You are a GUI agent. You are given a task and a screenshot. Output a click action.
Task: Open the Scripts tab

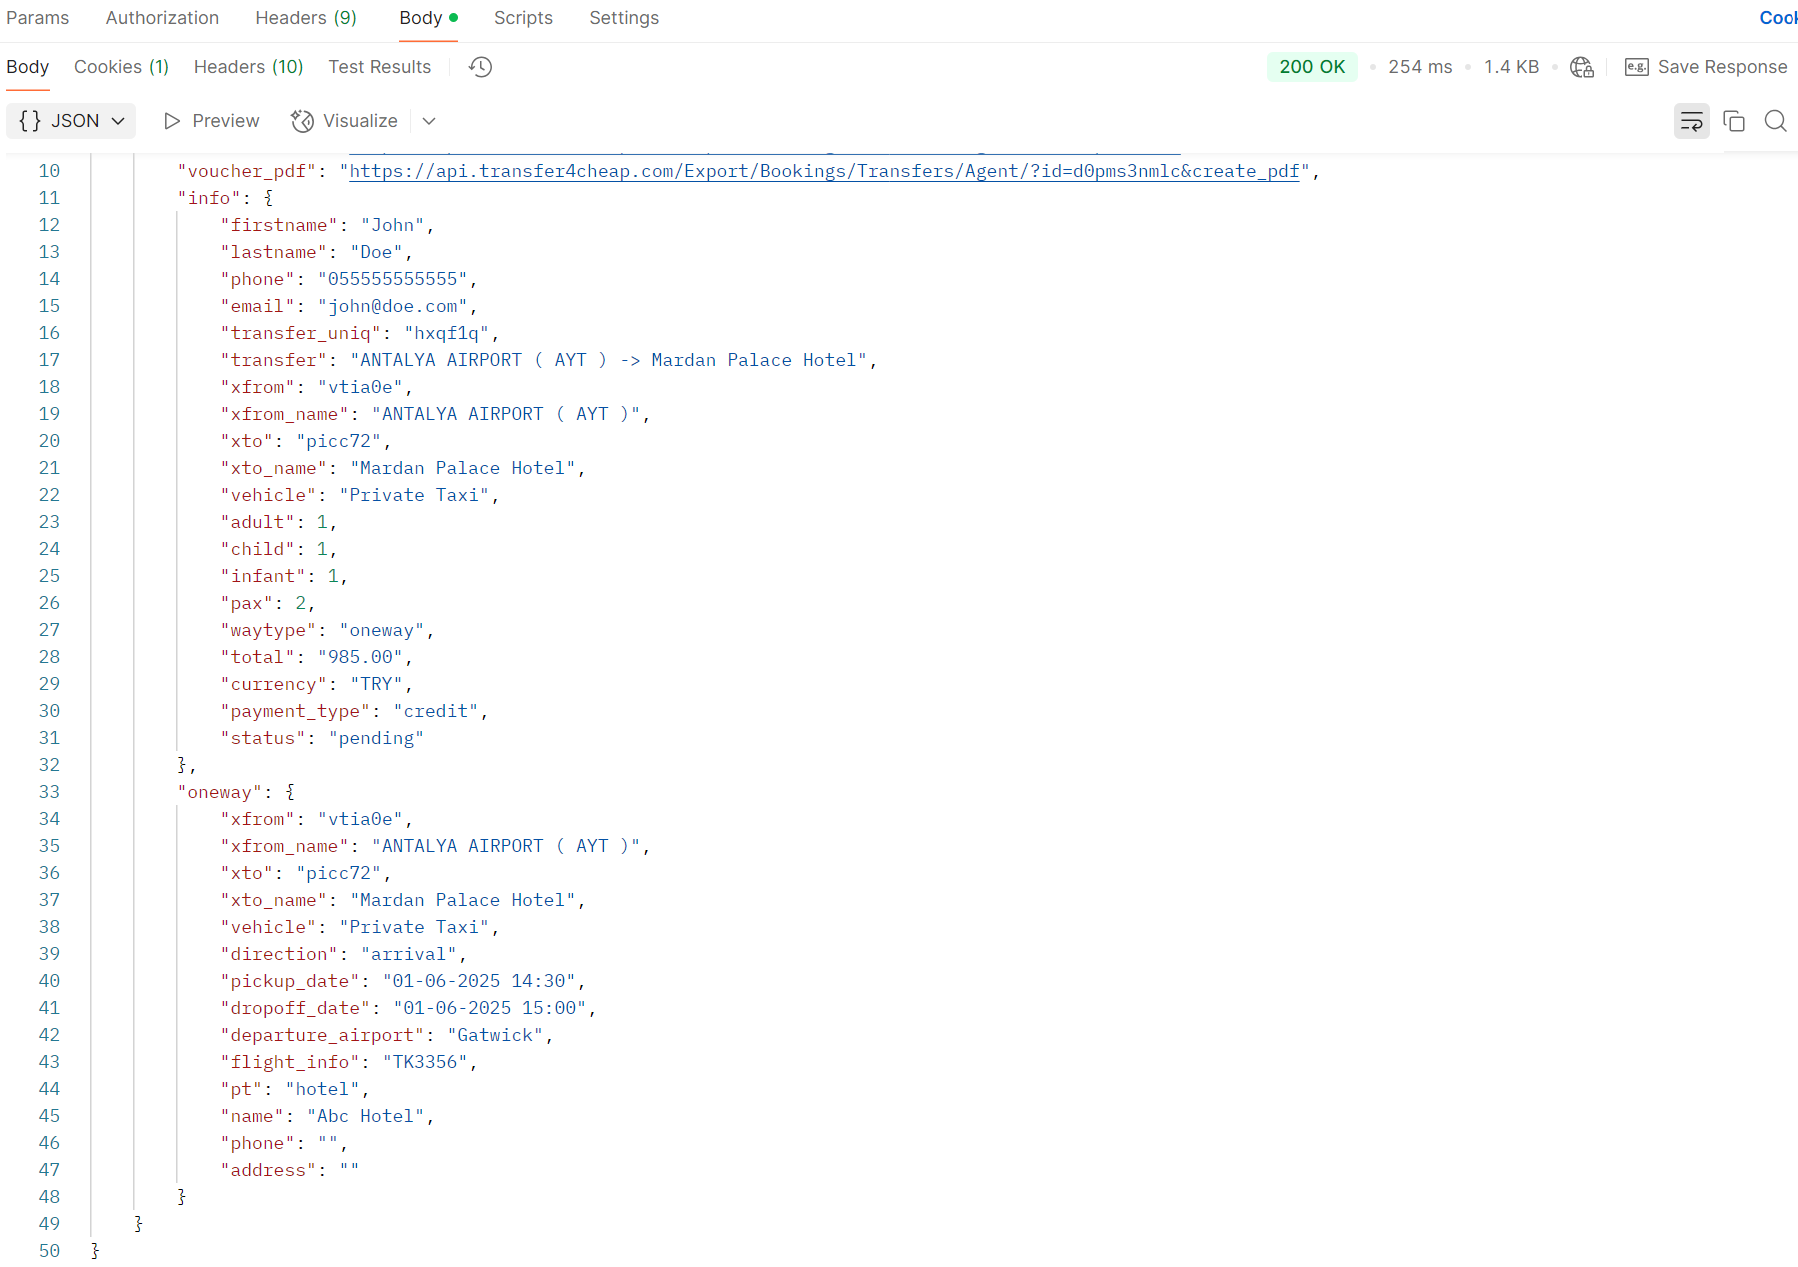pos(523,18)
